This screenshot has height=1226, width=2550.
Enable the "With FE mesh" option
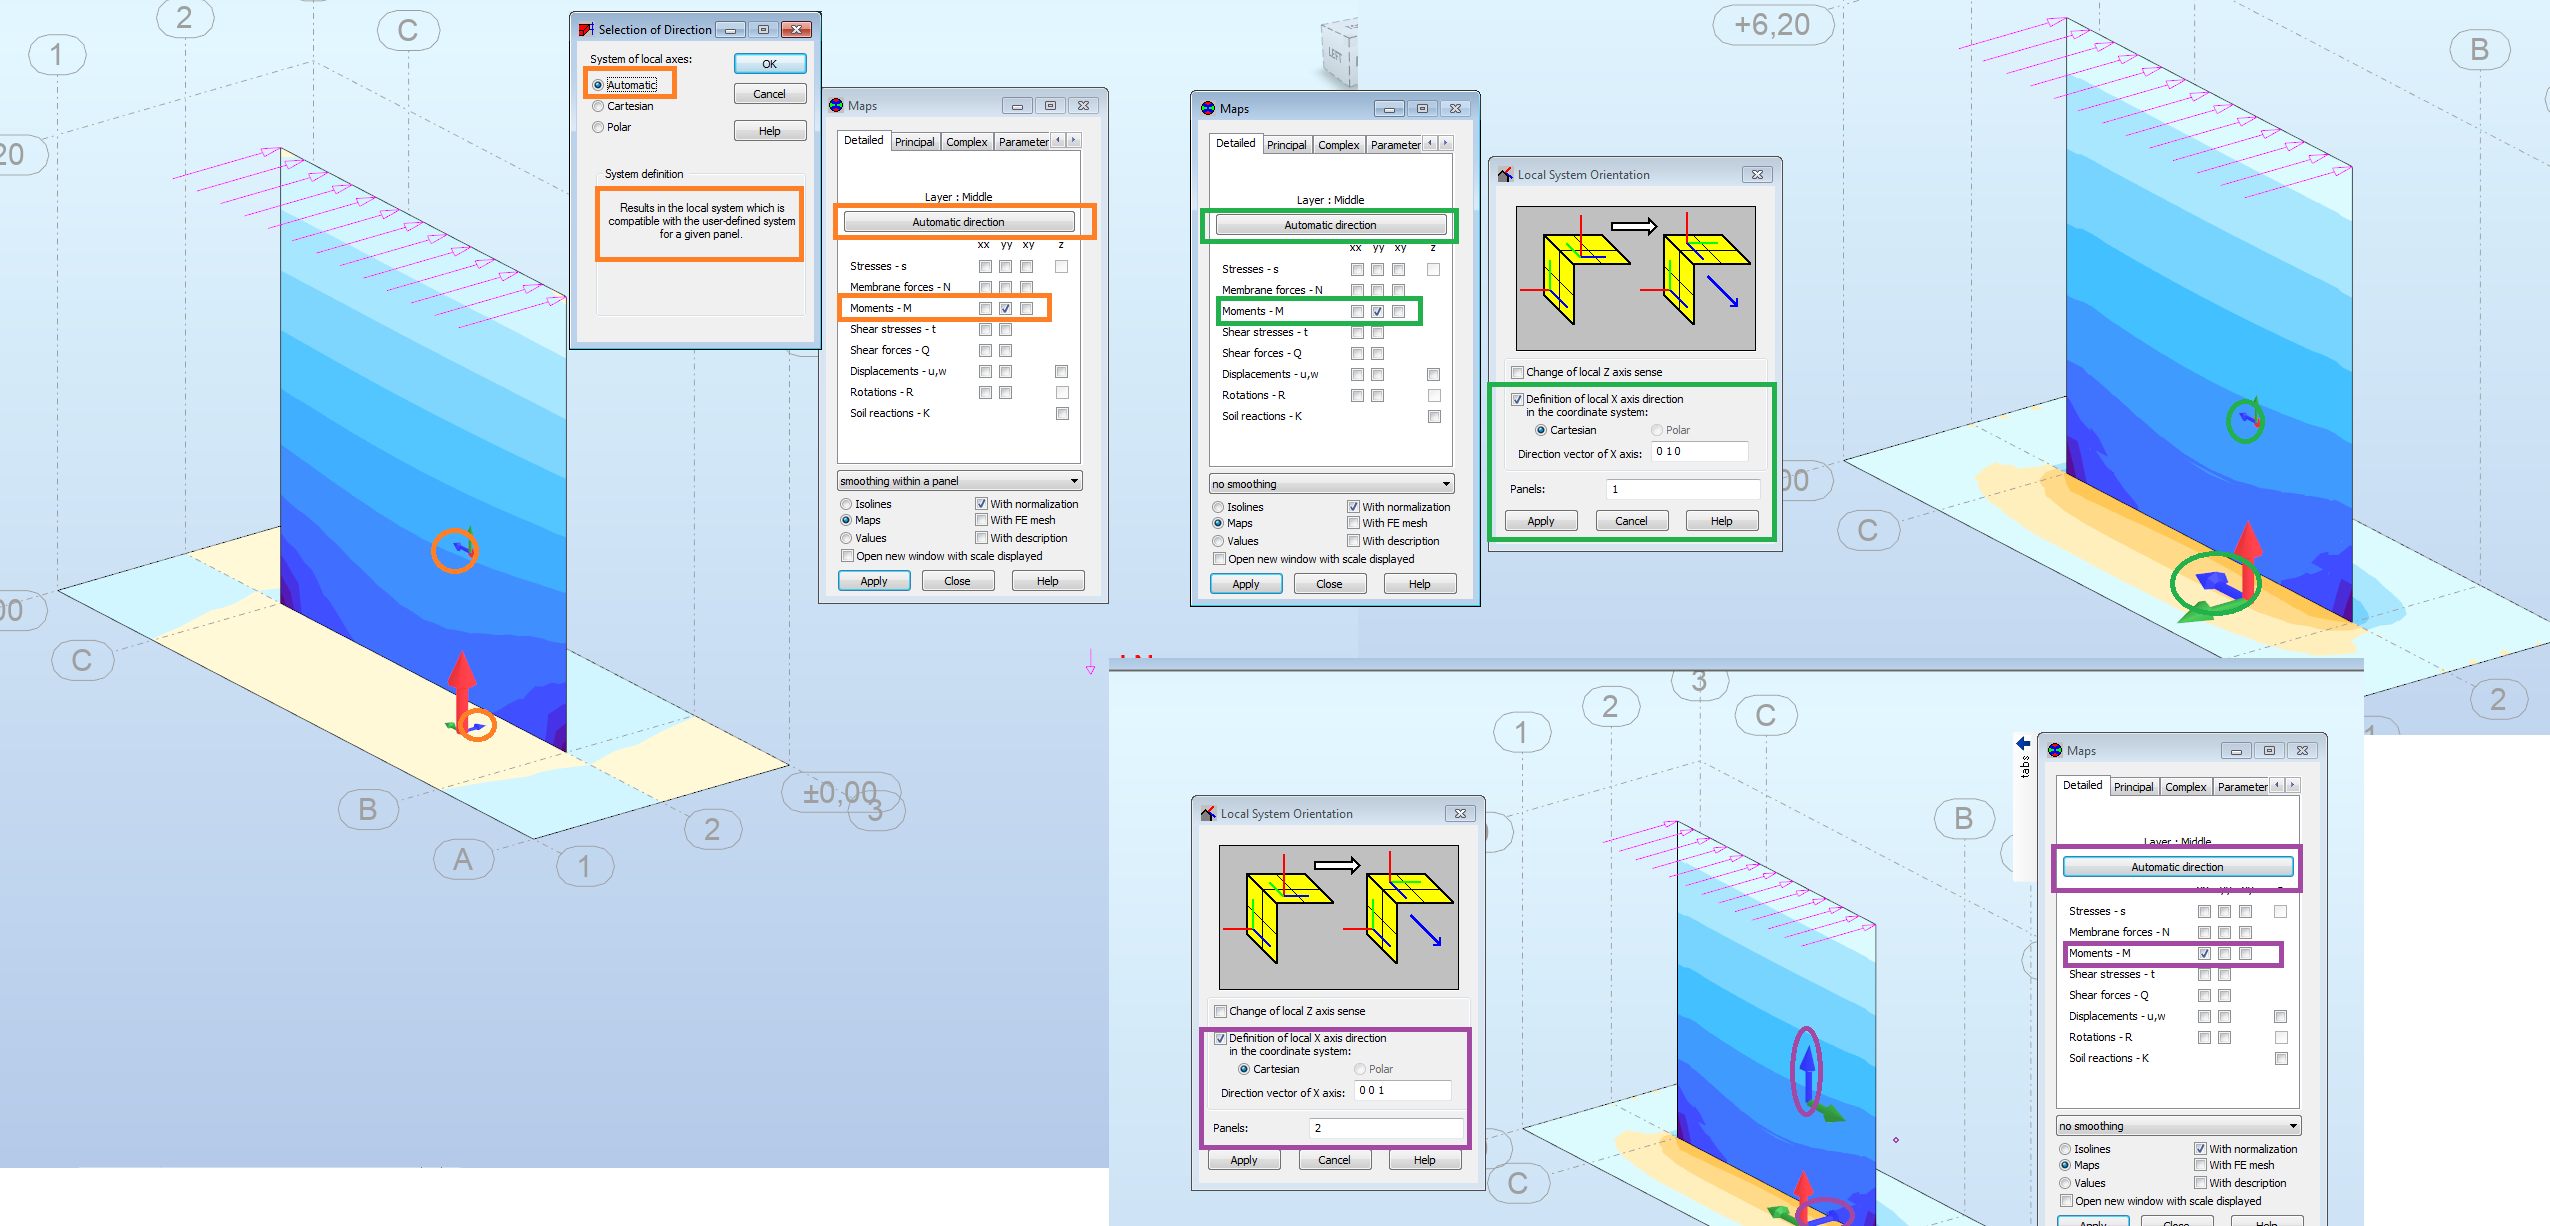click(x=981, y=519)
